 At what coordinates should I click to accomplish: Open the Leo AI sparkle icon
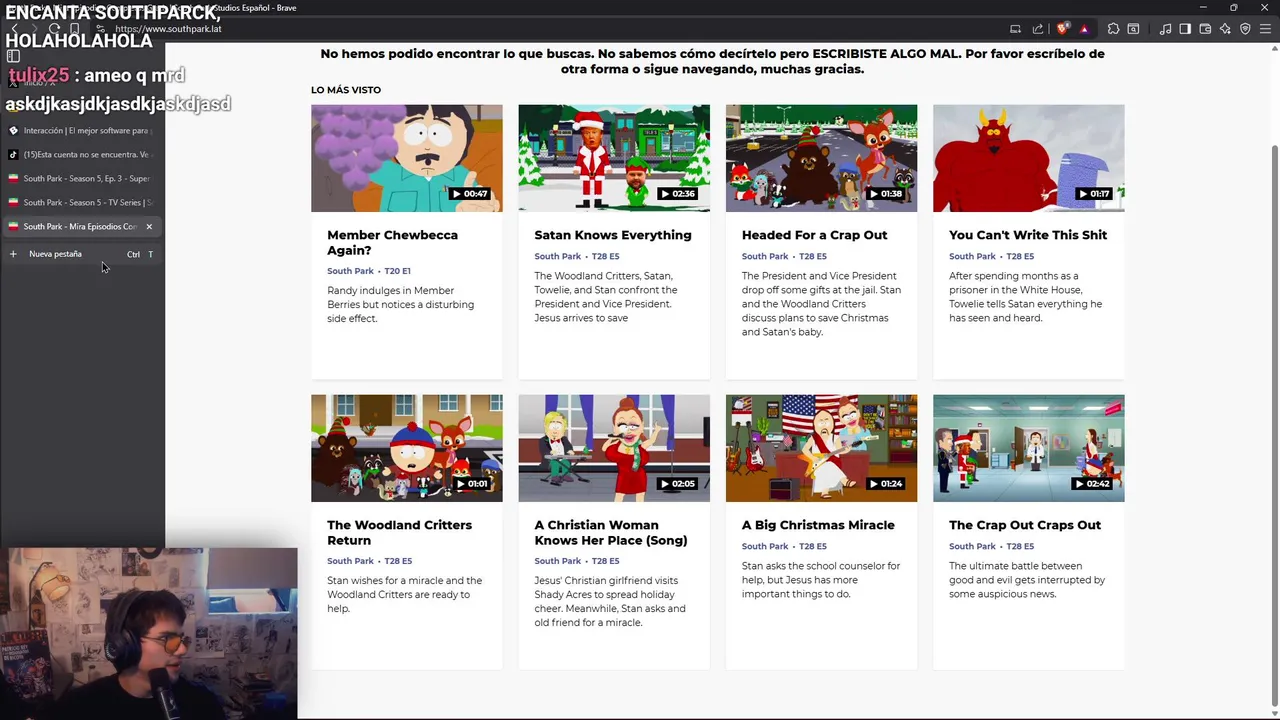click(x=1225, y=29)
